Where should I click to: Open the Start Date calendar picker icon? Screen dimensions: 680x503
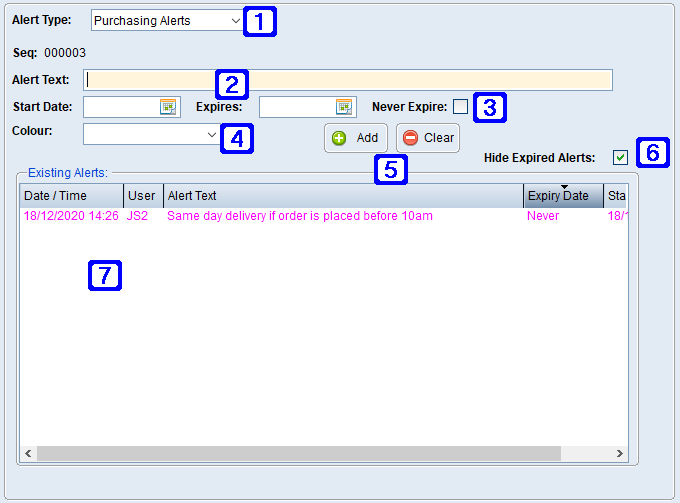point(167,107)
